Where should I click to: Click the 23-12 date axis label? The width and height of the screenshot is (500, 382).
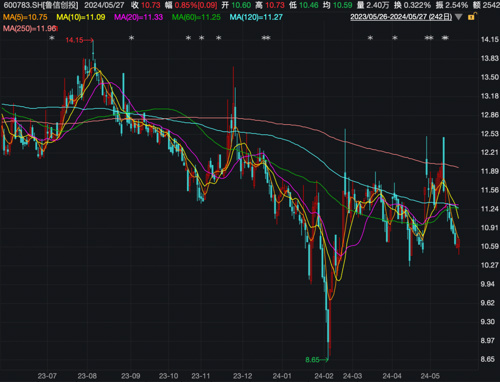pyautogui.click(x=243, y=376)
